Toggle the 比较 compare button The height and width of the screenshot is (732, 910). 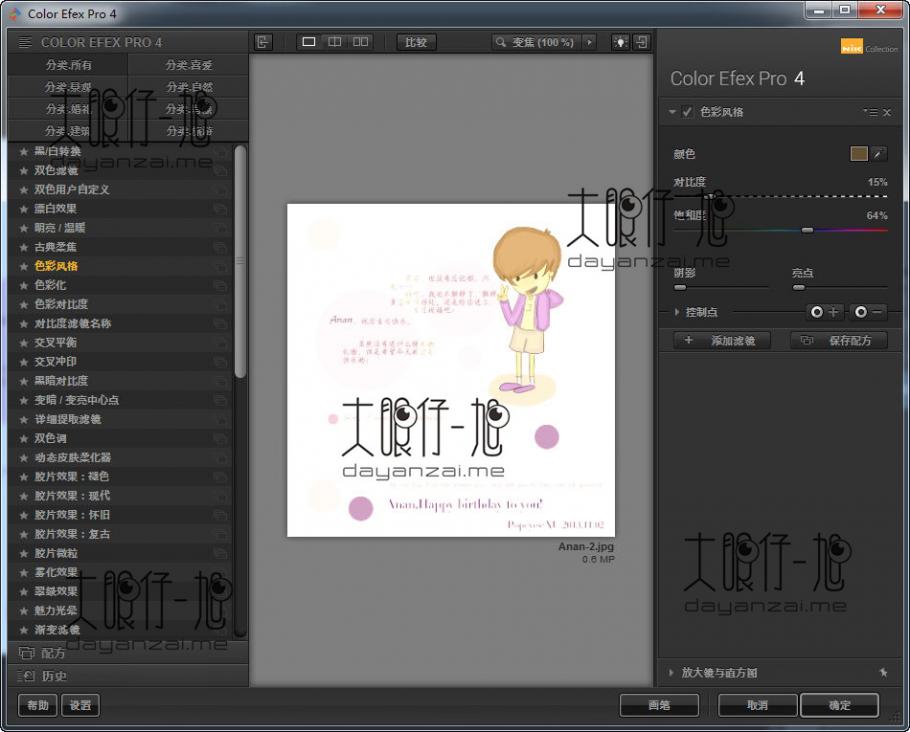point(416,42)
